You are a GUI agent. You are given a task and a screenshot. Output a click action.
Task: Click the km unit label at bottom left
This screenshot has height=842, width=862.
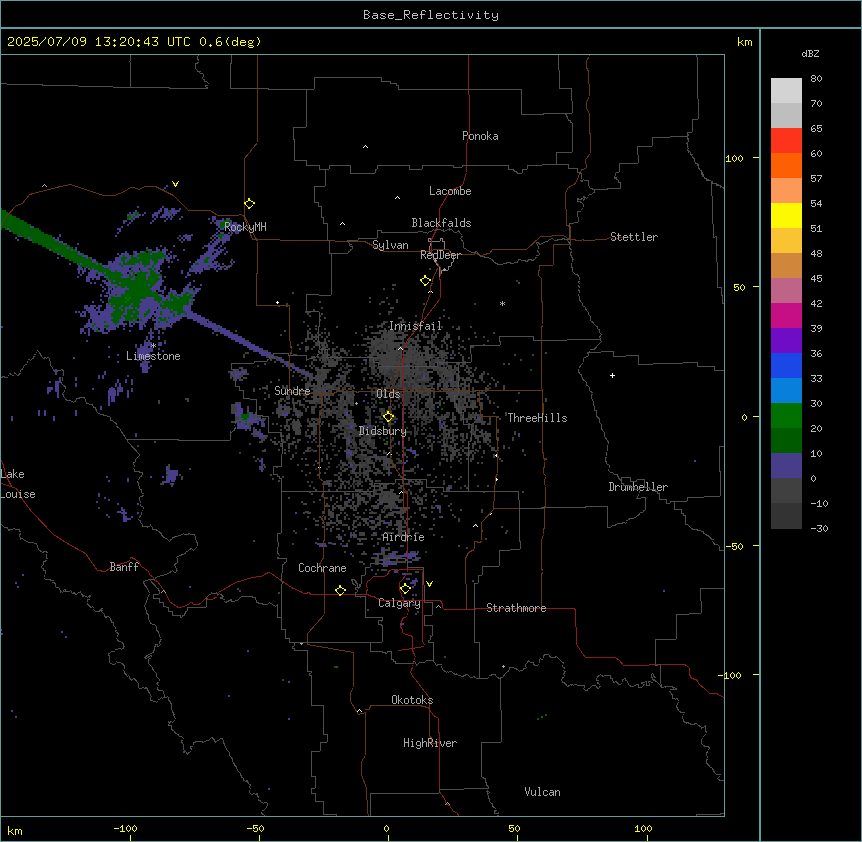pos(15,830)
